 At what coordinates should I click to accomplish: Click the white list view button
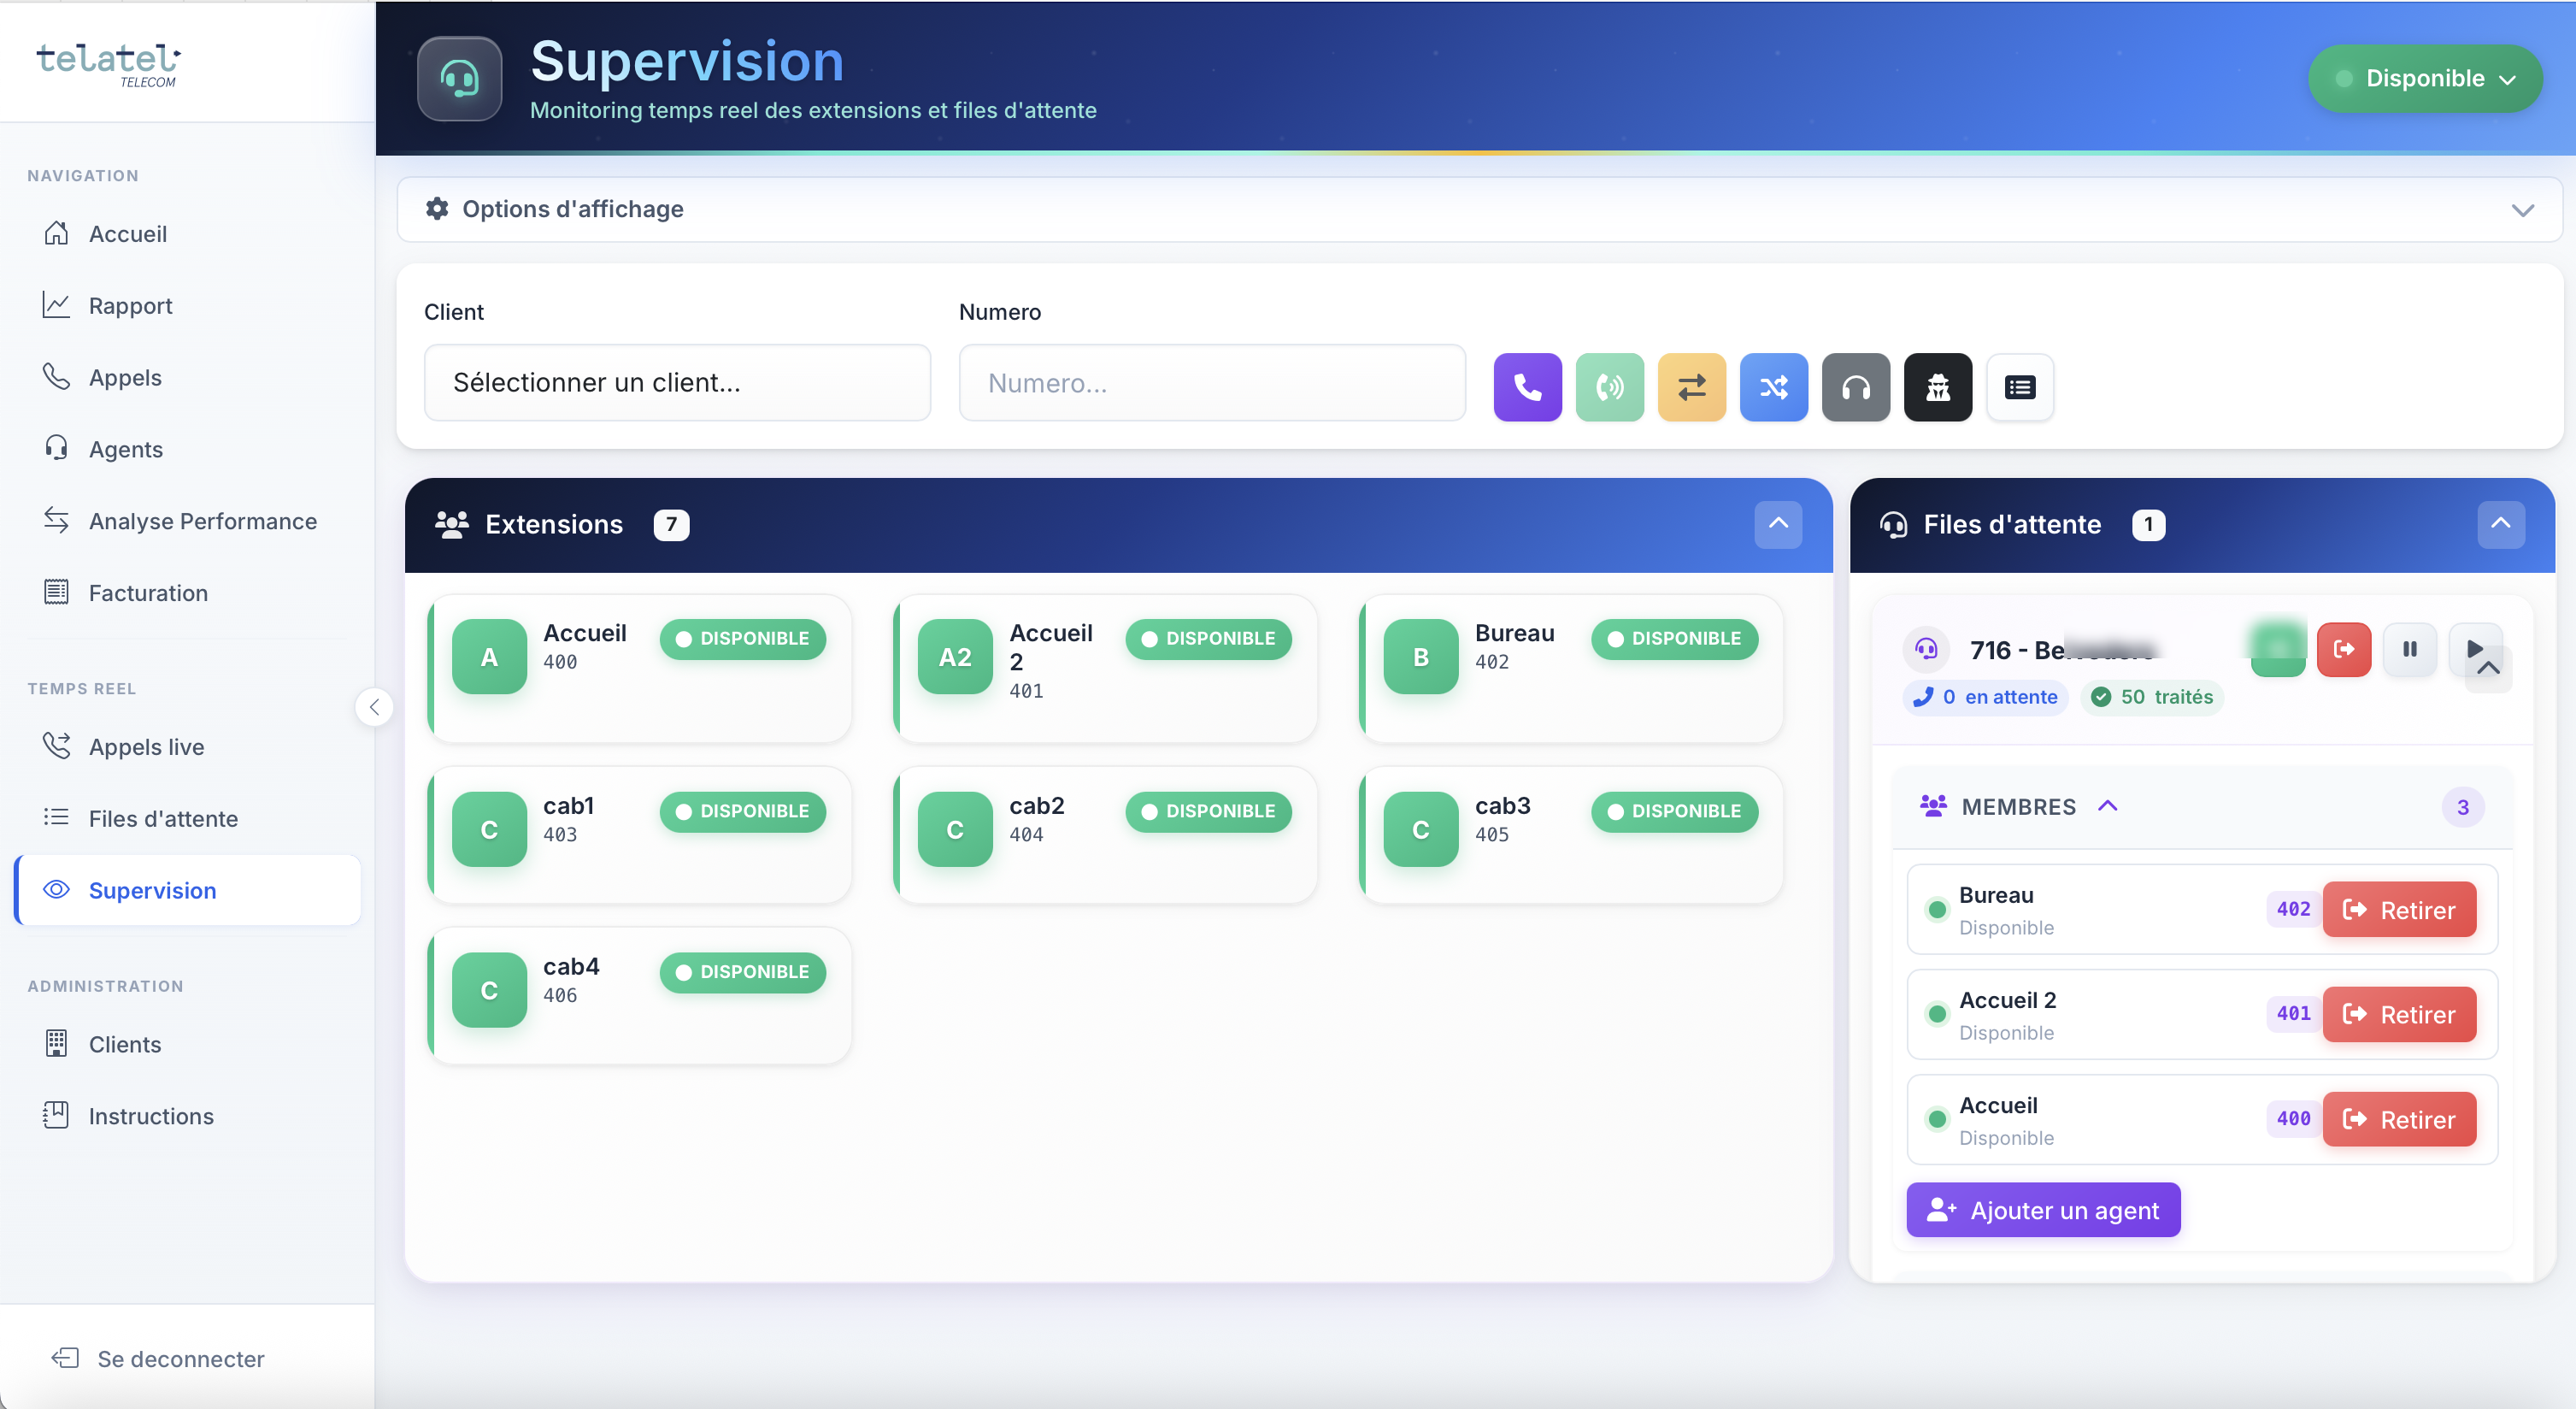pyautogui.click(x=2019, y=387)
